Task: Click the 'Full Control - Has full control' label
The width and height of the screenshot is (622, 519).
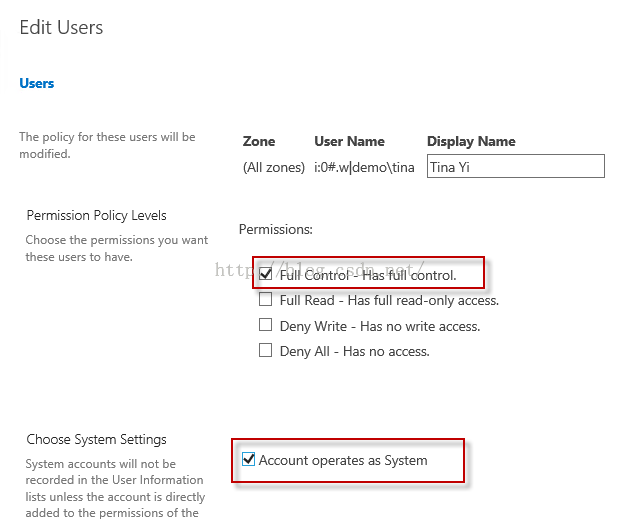Action: [x=368, y=275]
